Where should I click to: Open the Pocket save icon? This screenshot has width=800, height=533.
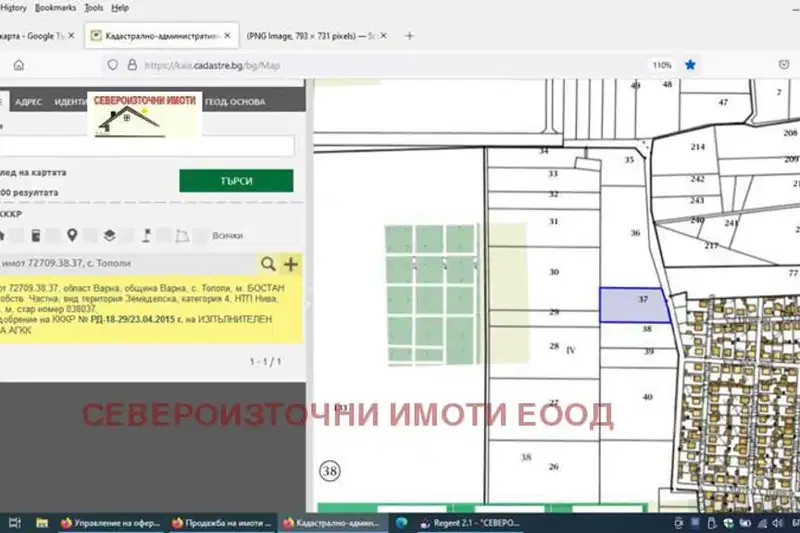pyautogui.click(x=784, y=65)
